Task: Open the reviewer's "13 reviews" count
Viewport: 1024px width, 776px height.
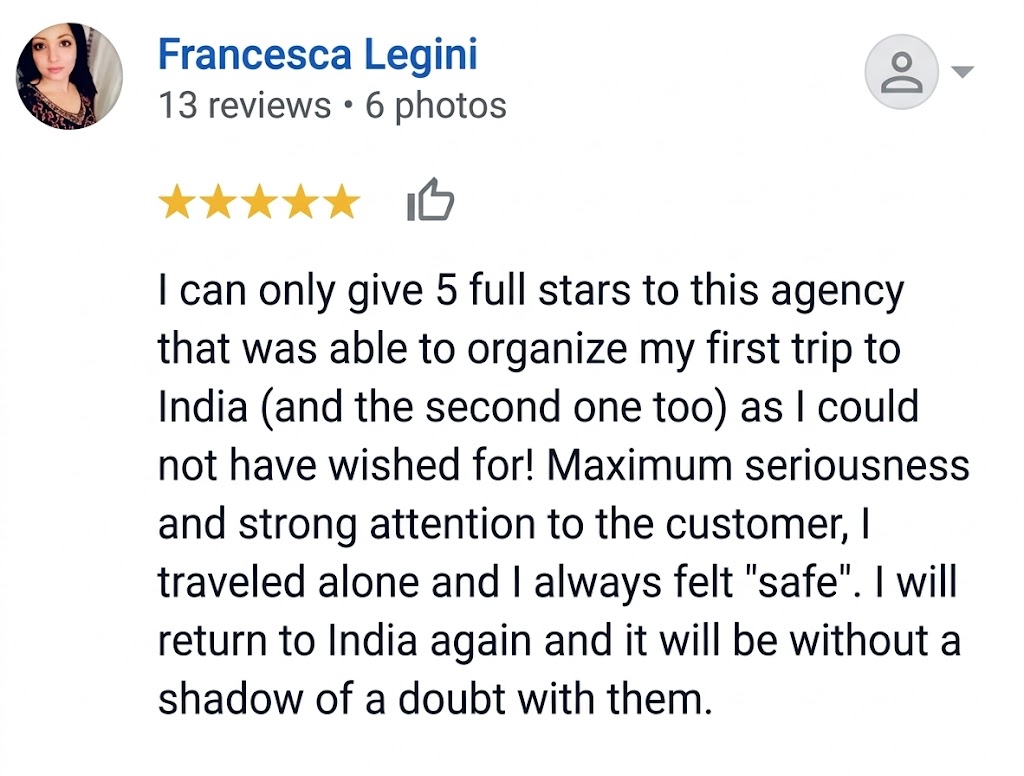Action: click(244, 105)
